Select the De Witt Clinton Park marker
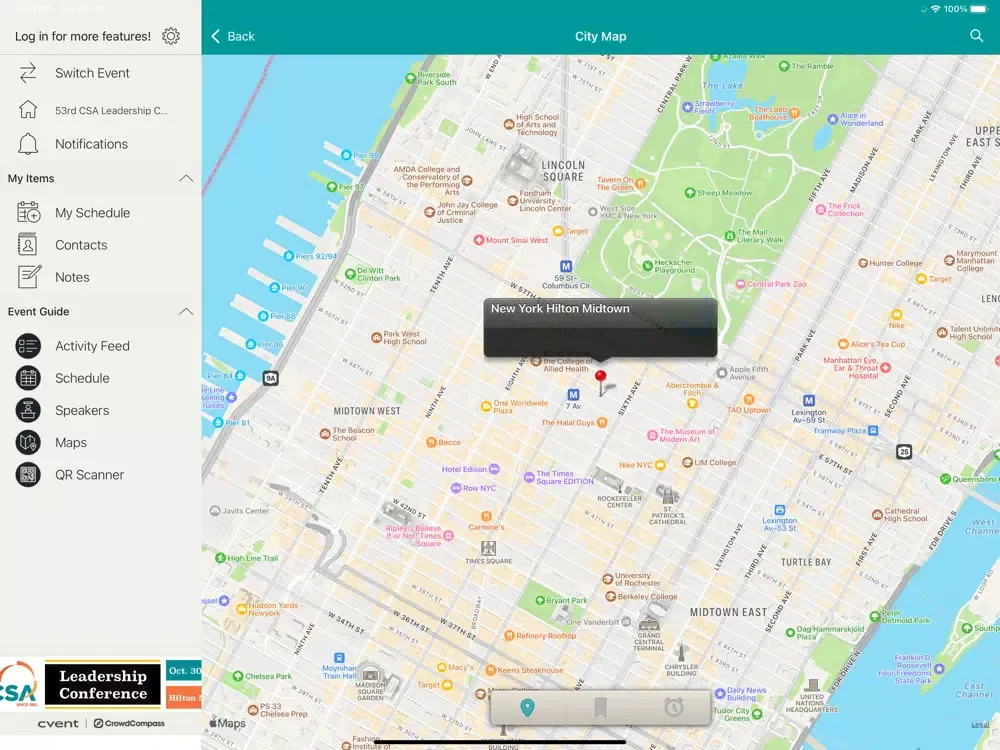 click(x=350, y=274)
